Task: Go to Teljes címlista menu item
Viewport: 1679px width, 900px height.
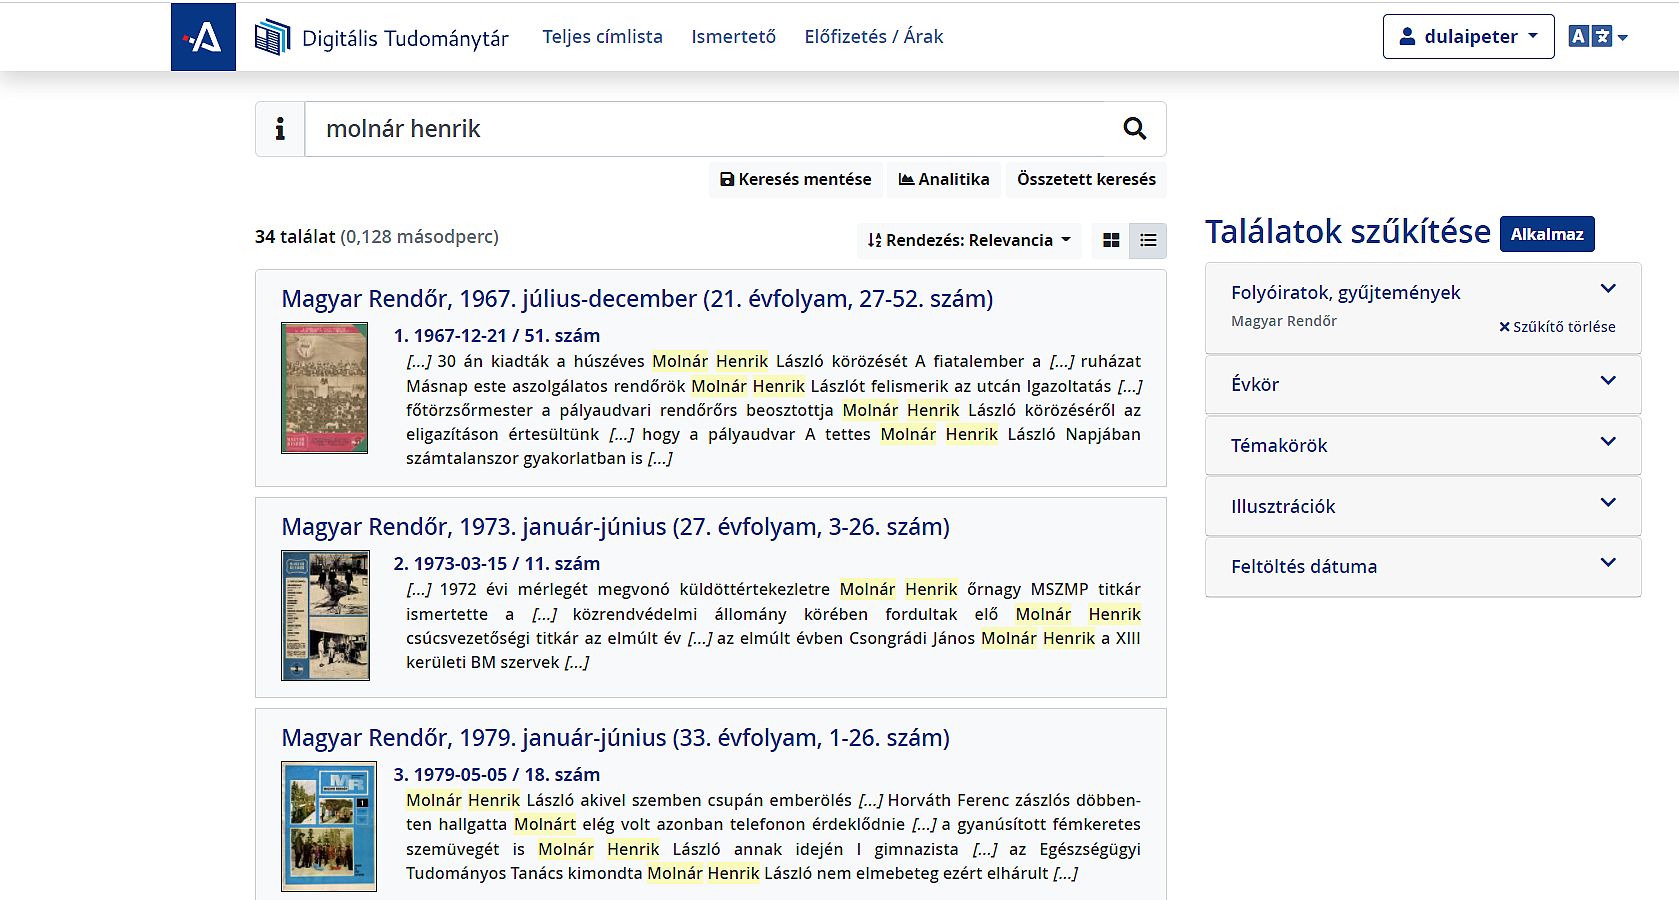Action: pyautogui.click(x=602, y=37)
